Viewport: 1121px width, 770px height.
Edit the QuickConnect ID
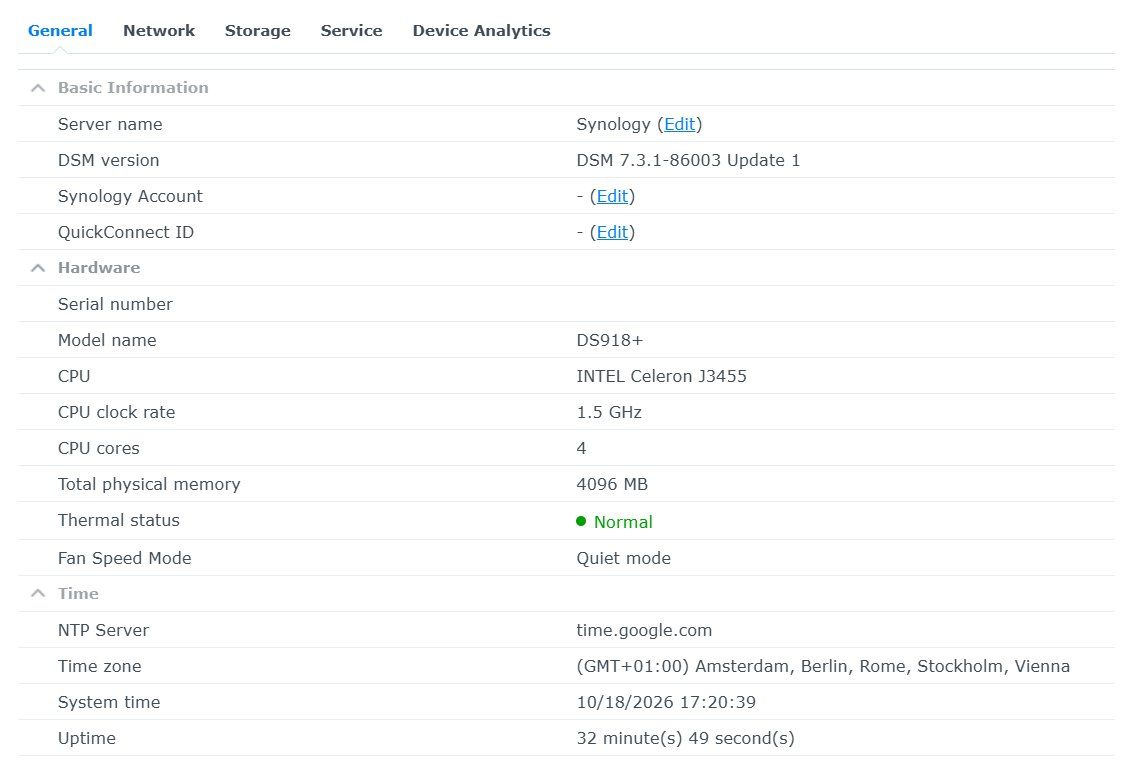pyautogui.click(x=612, y=232)
